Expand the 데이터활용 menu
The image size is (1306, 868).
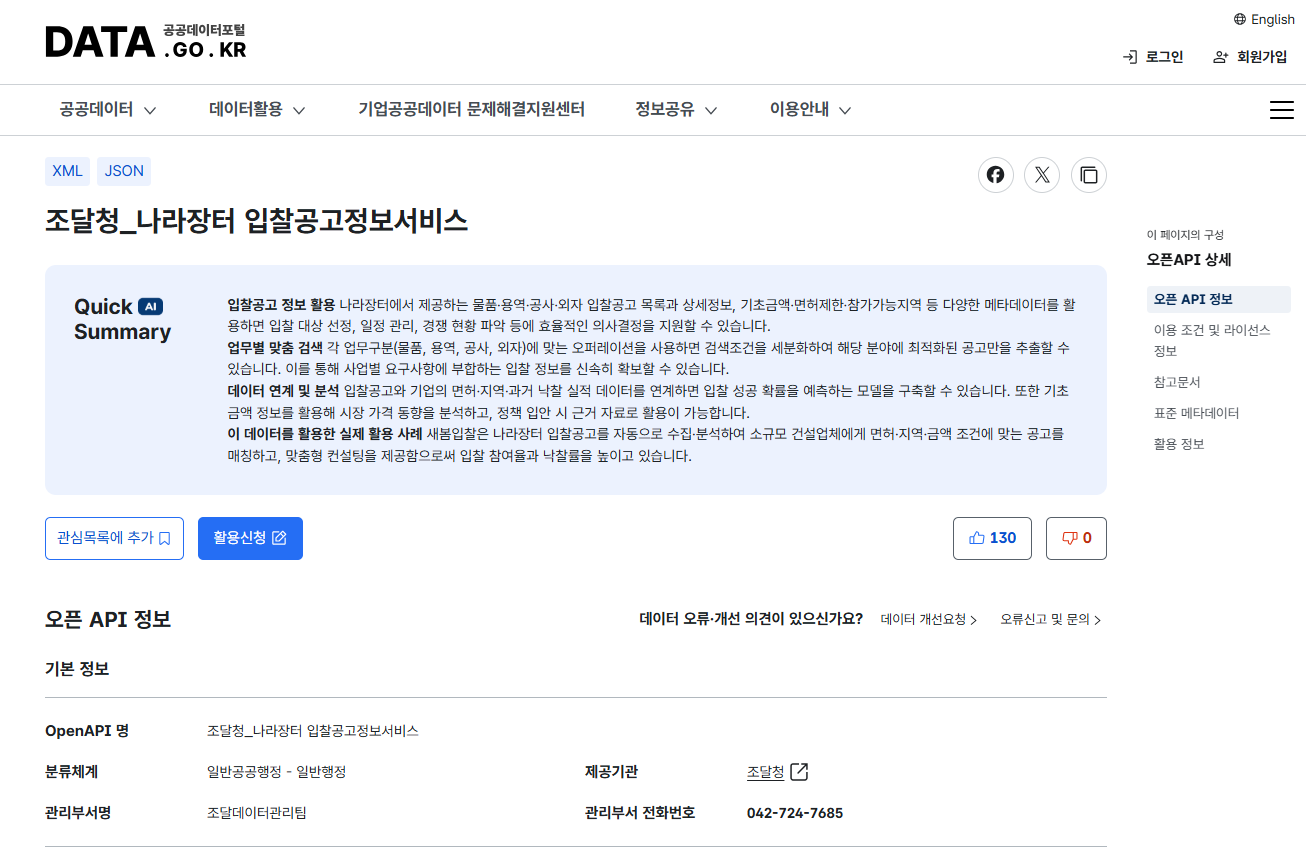point(257,110)
